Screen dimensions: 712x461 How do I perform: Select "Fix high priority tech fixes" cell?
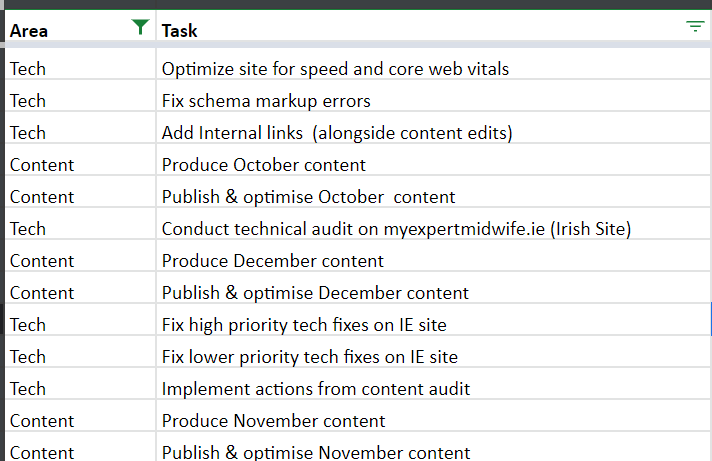[304, 325]
